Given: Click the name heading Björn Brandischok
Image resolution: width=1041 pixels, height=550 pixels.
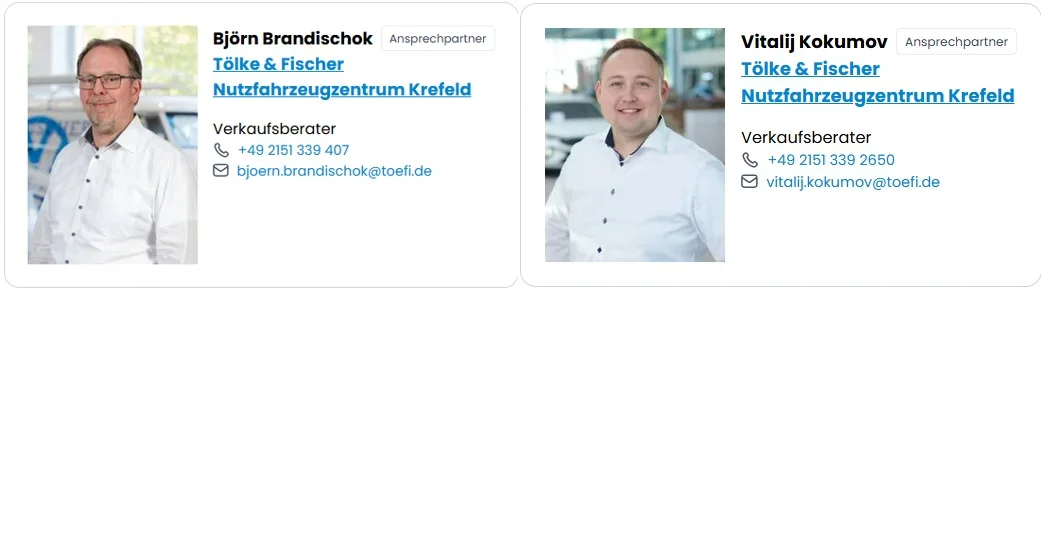Looking at the screenshot, I should coord(293,39).
